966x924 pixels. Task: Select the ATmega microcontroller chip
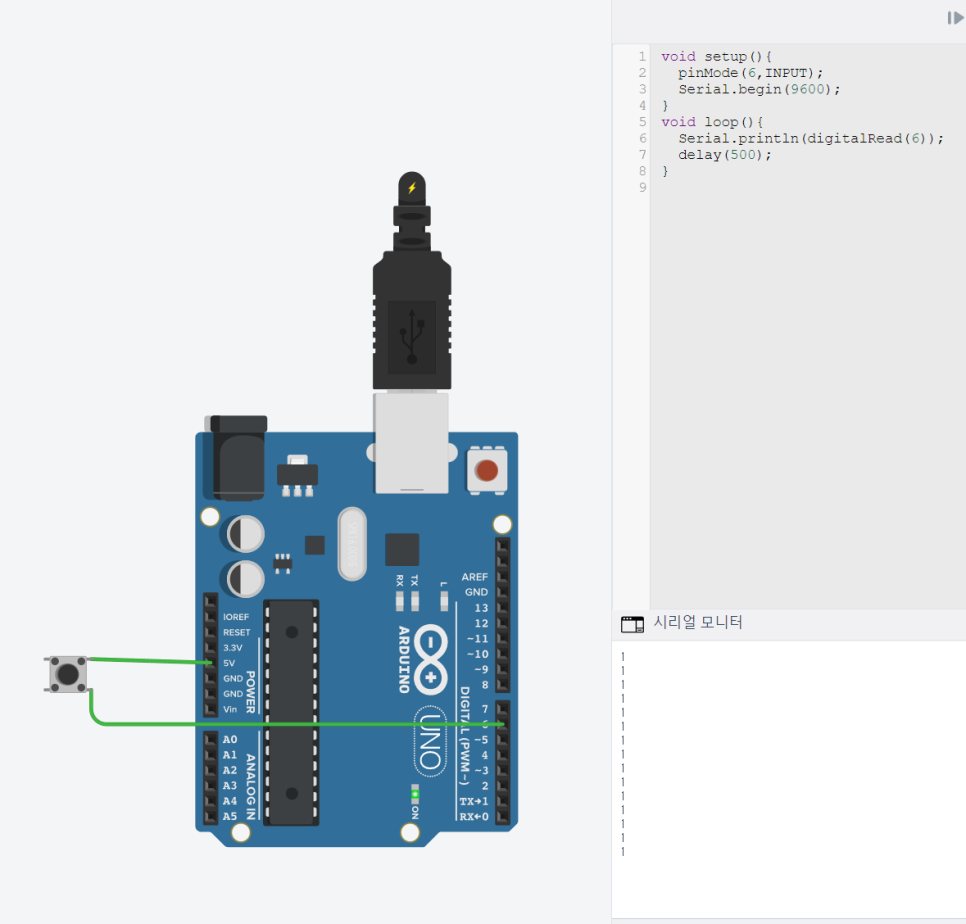click(x=291, y=712)
